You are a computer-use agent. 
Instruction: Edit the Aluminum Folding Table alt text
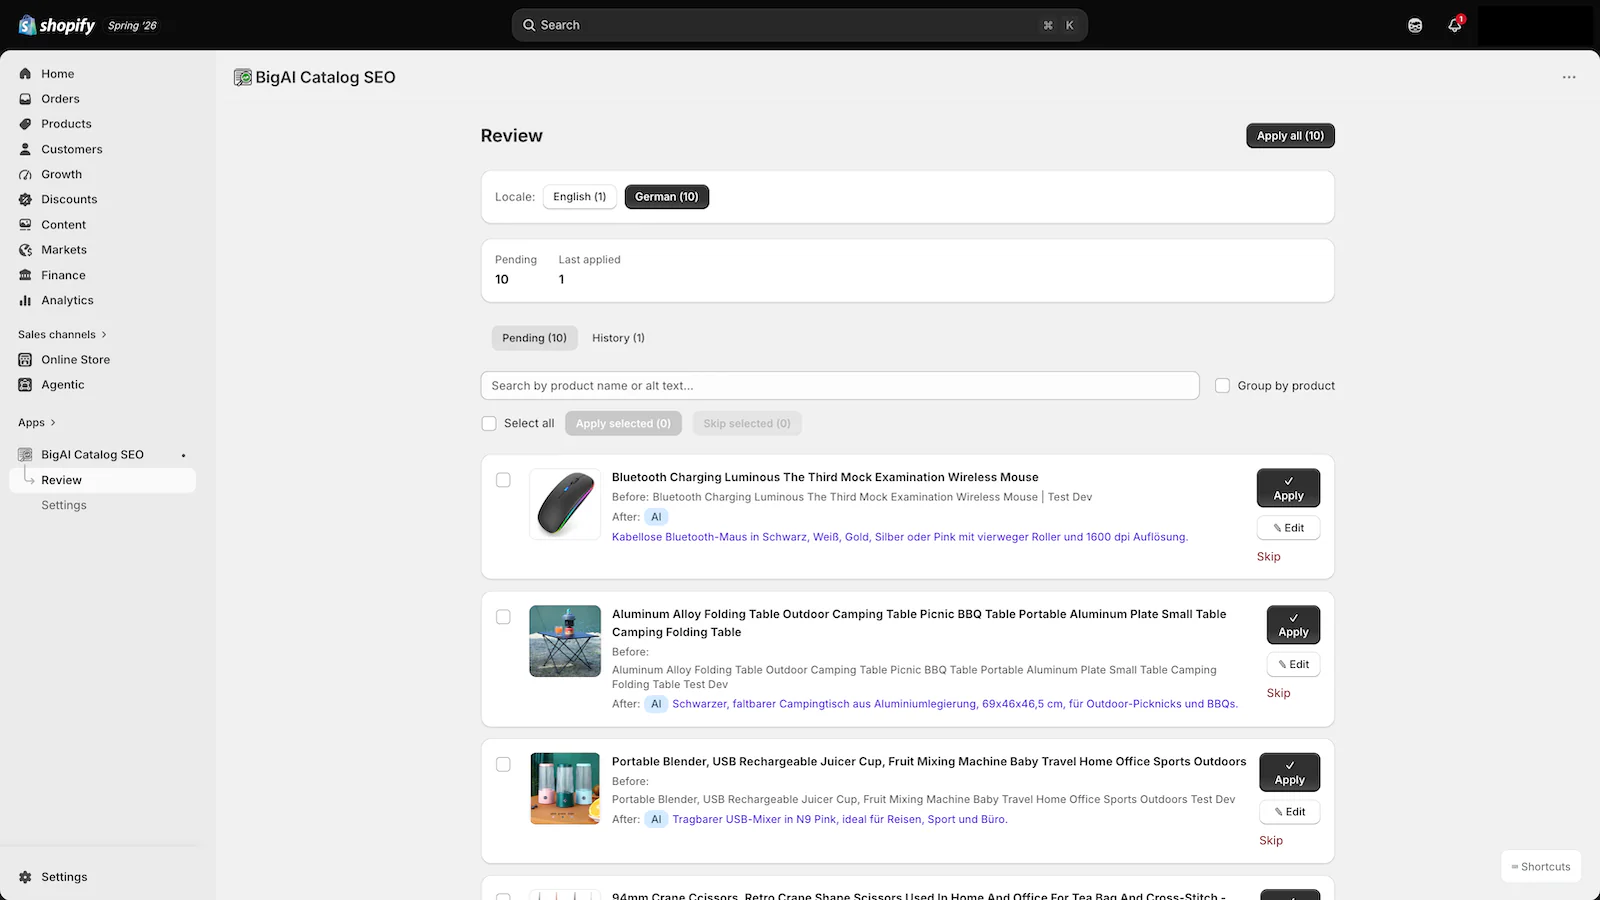(1293, 664)
